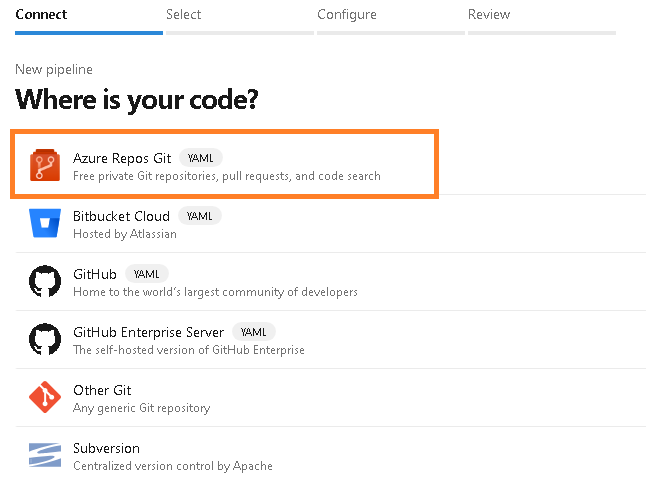Pick the GitHub title text
Viewport: 646px width, 483px height.
click(95, 274)
